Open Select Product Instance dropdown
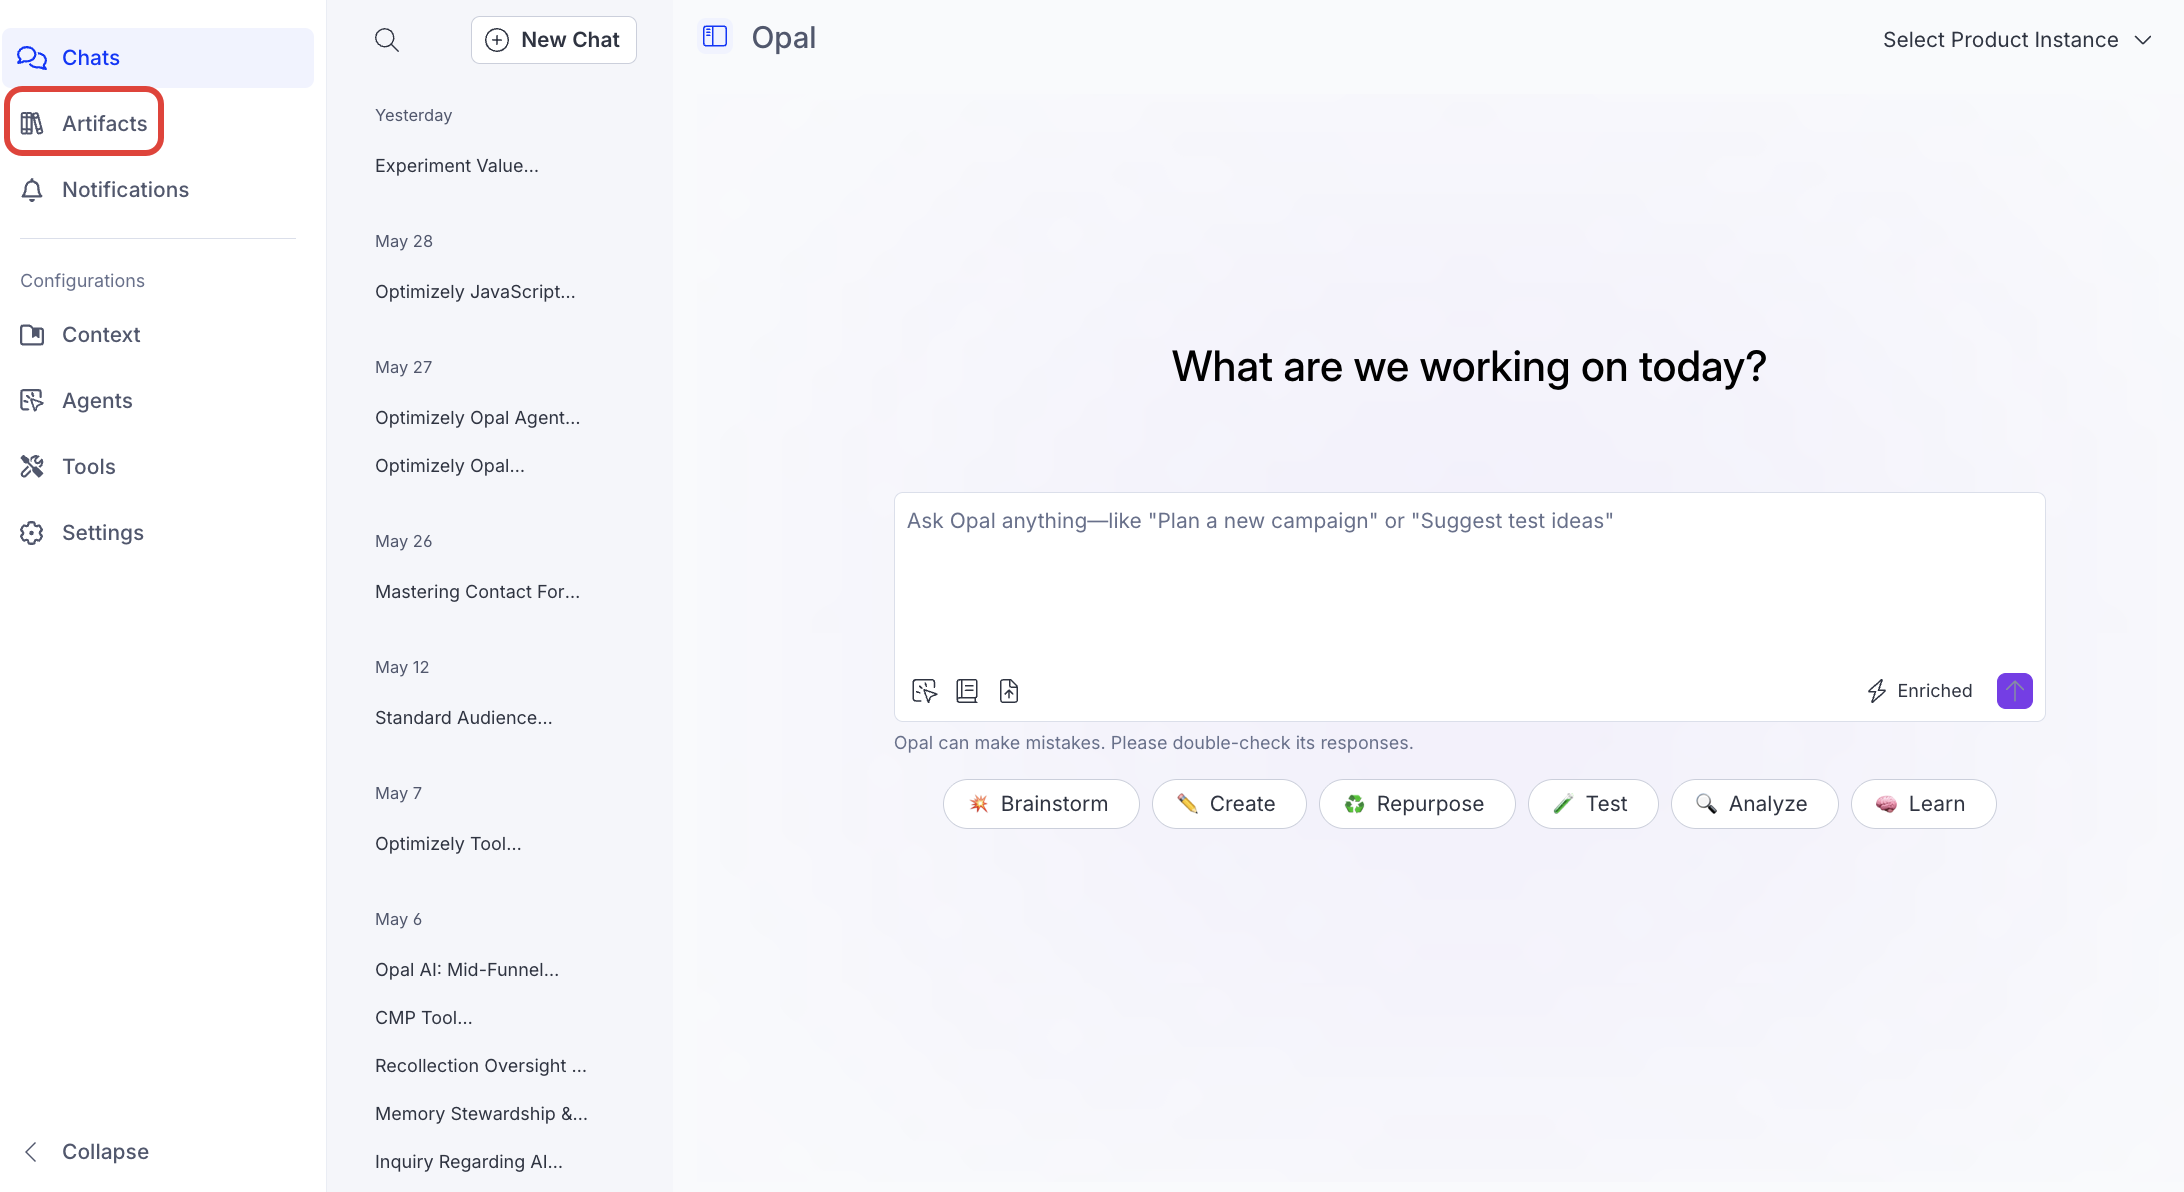 click(x=2017, y=40)
